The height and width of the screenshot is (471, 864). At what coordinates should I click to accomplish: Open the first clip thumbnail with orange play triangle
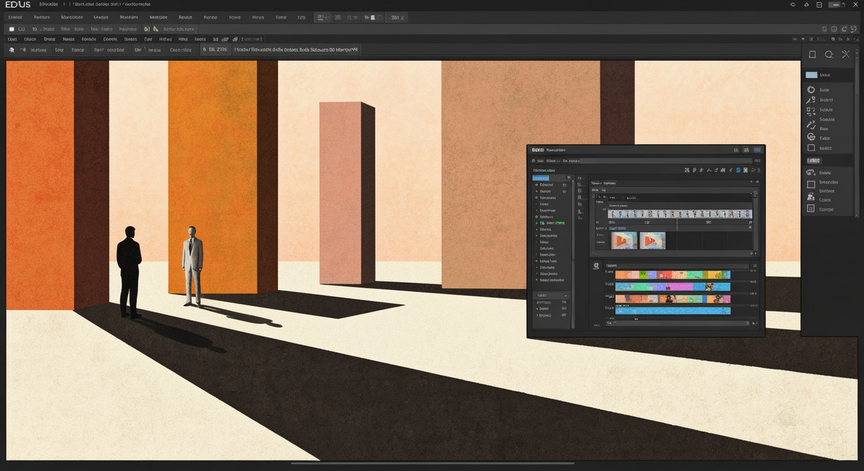pos(624,241)
